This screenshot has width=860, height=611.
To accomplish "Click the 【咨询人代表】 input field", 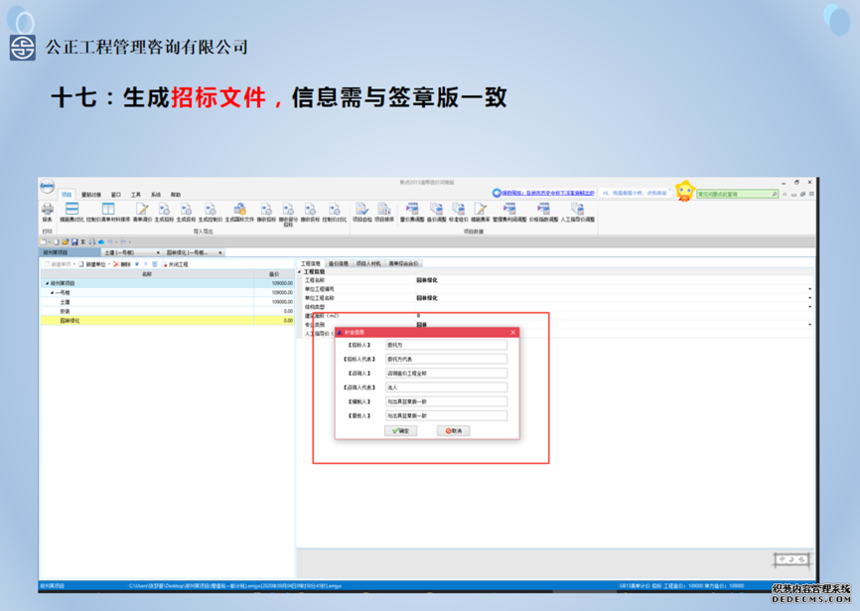I will [x=446, y=387].
